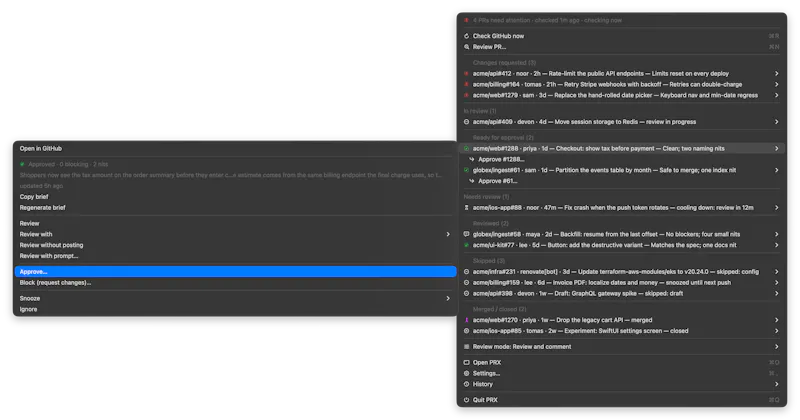Click the purple merged icon for acme/web#1270
Image resolution: width=800 pixels, height=420 pixels.
pyautogui.click(x=466, y=320)
